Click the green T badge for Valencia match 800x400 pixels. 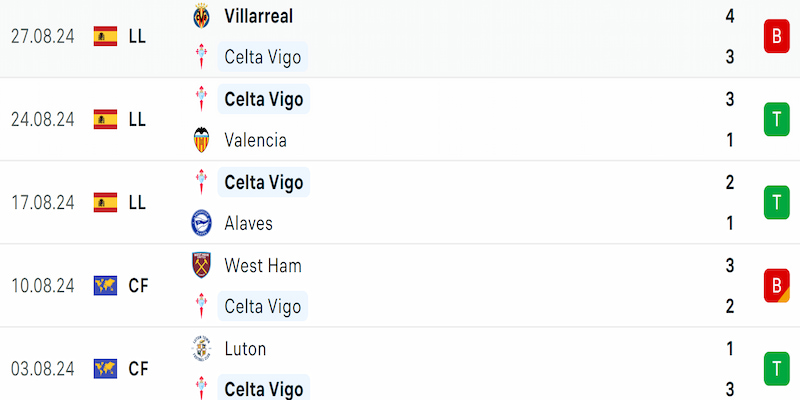(x=777, y=119)
